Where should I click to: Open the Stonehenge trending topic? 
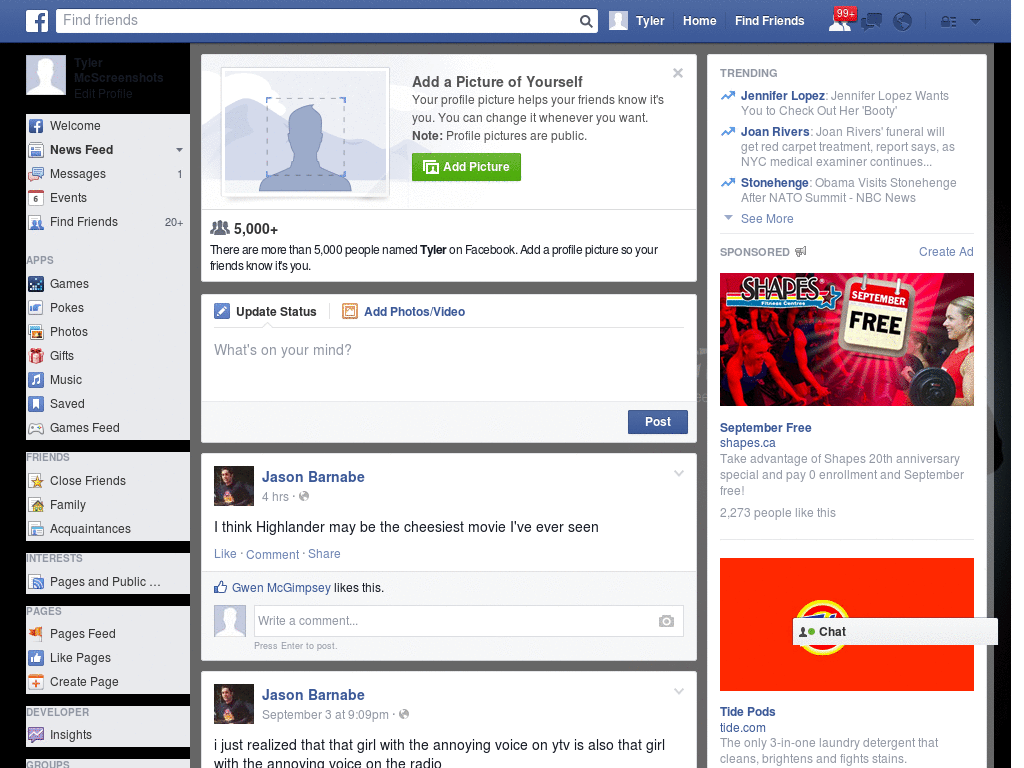[775, 183]
